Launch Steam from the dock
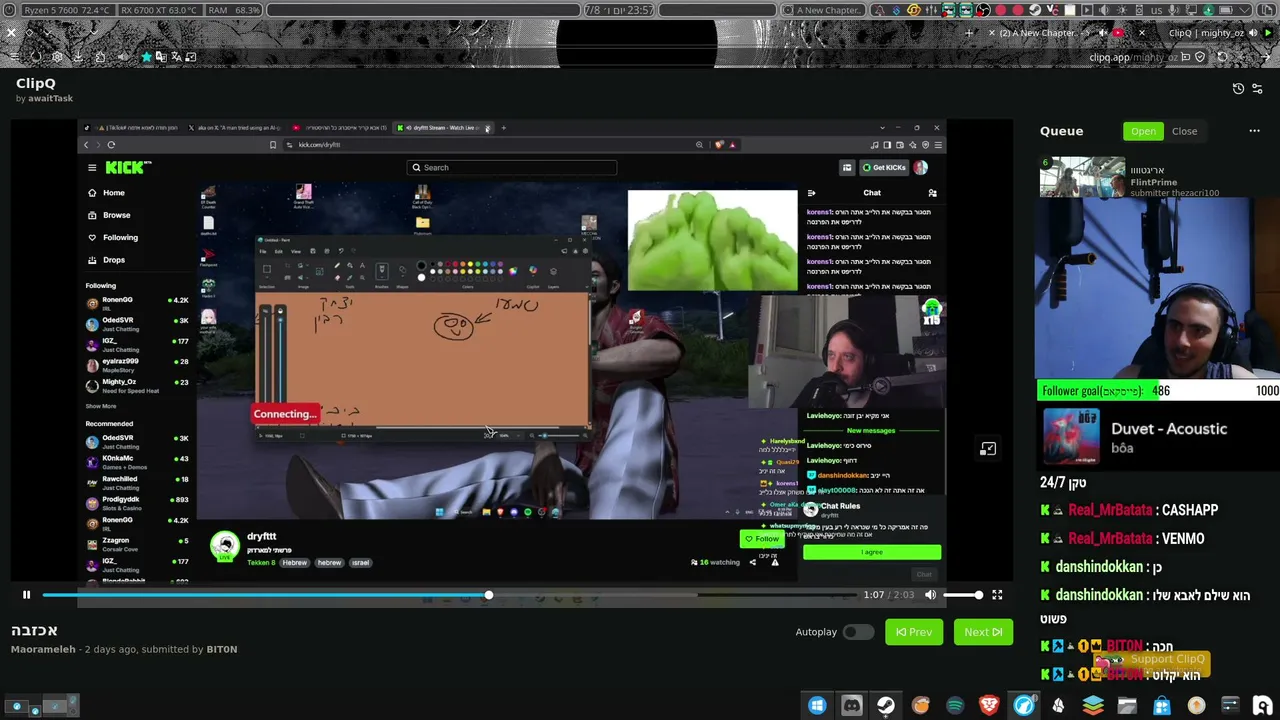 click(886, 706)
